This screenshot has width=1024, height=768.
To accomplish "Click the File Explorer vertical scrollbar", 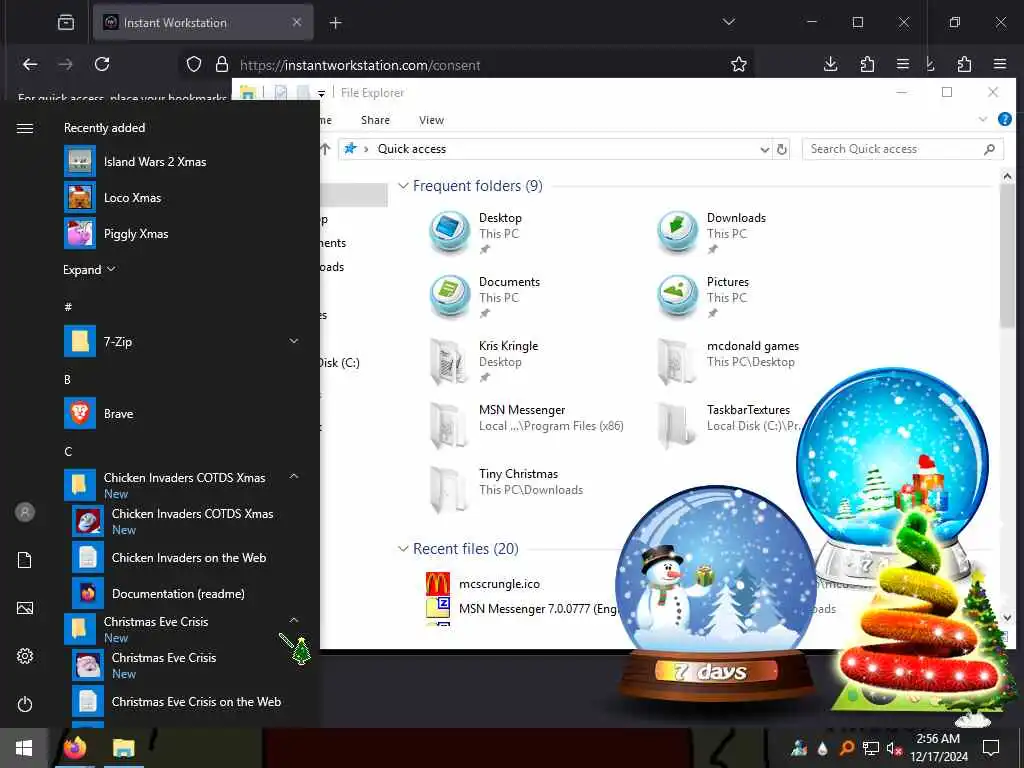I will 1007,255.
